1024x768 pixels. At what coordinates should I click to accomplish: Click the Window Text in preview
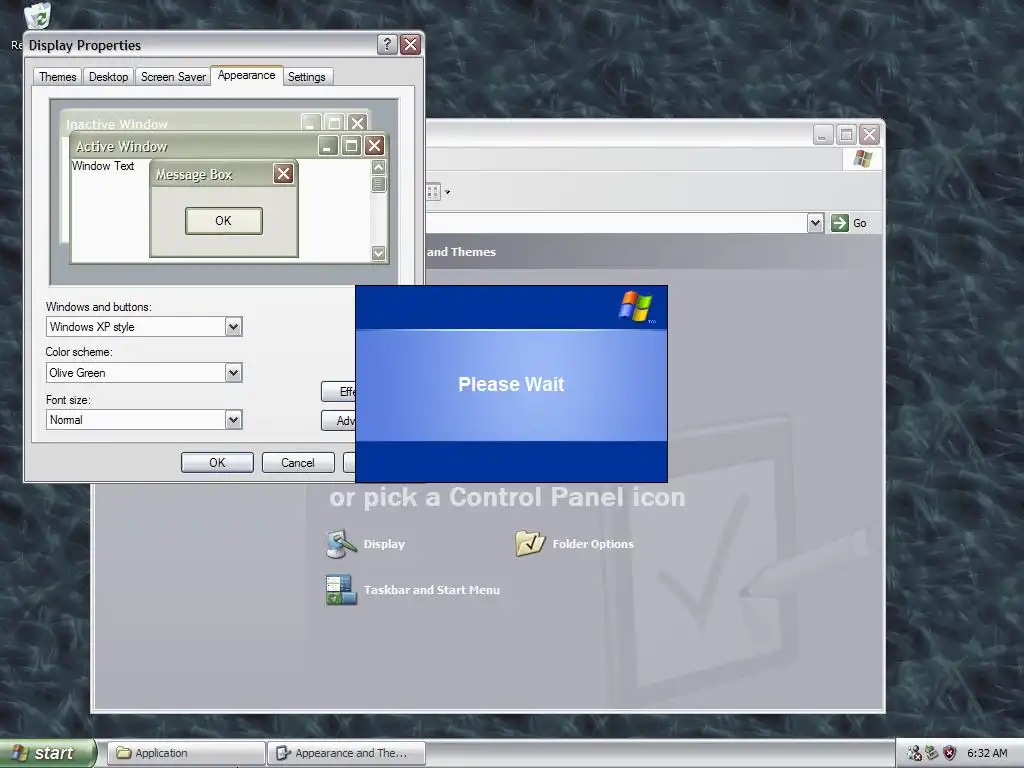pos(103,166)
